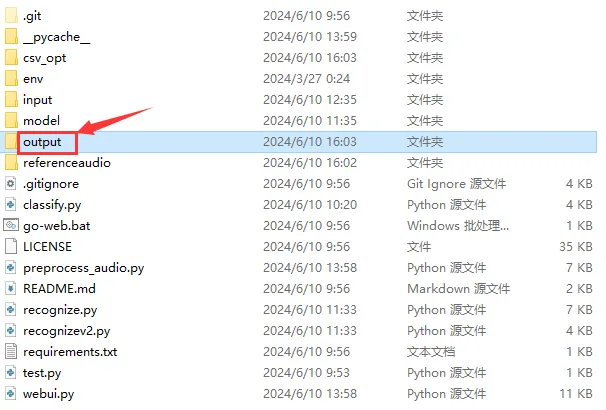Click the '文本文档' type cell

tap(431, 352)
